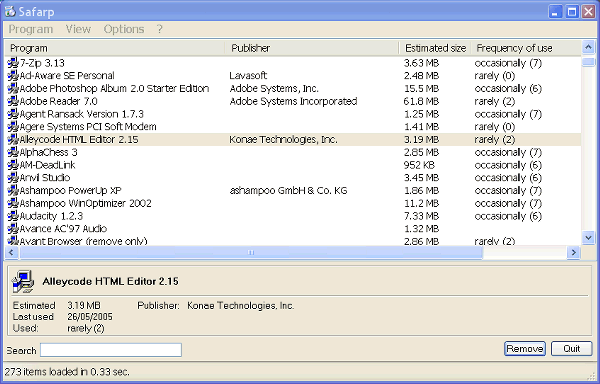Click the 11.2 MB size cell
Image resolution: width=600 pixels, height=384 pixels.
coord(421,203)
